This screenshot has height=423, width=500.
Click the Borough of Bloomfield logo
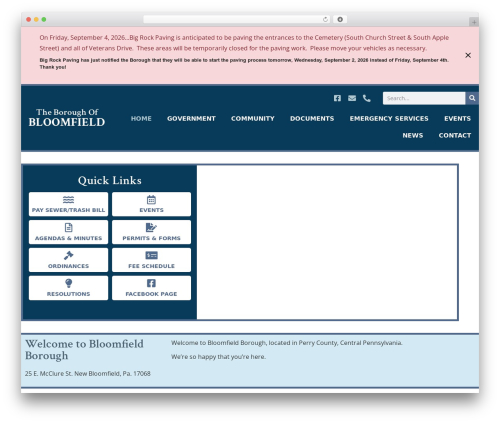[x=67, y=118]
